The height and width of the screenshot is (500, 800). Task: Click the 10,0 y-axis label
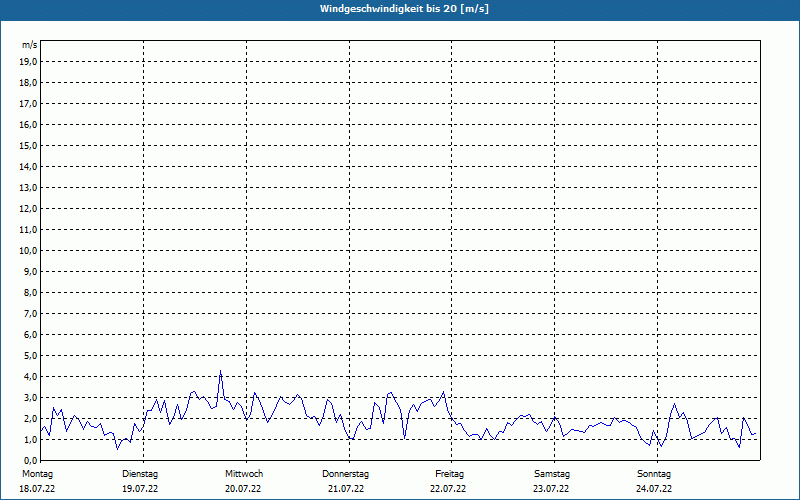pos(30,251)
